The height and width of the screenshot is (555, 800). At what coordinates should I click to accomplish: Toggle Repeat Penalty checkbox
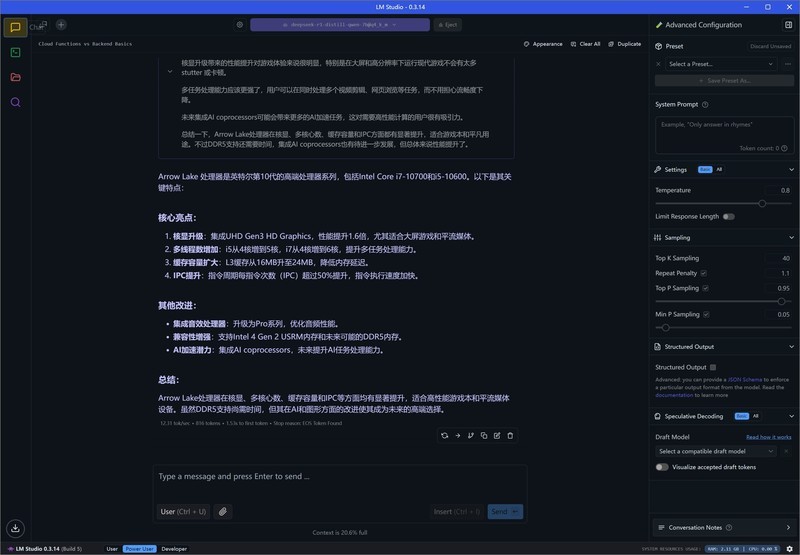[704, 273]
